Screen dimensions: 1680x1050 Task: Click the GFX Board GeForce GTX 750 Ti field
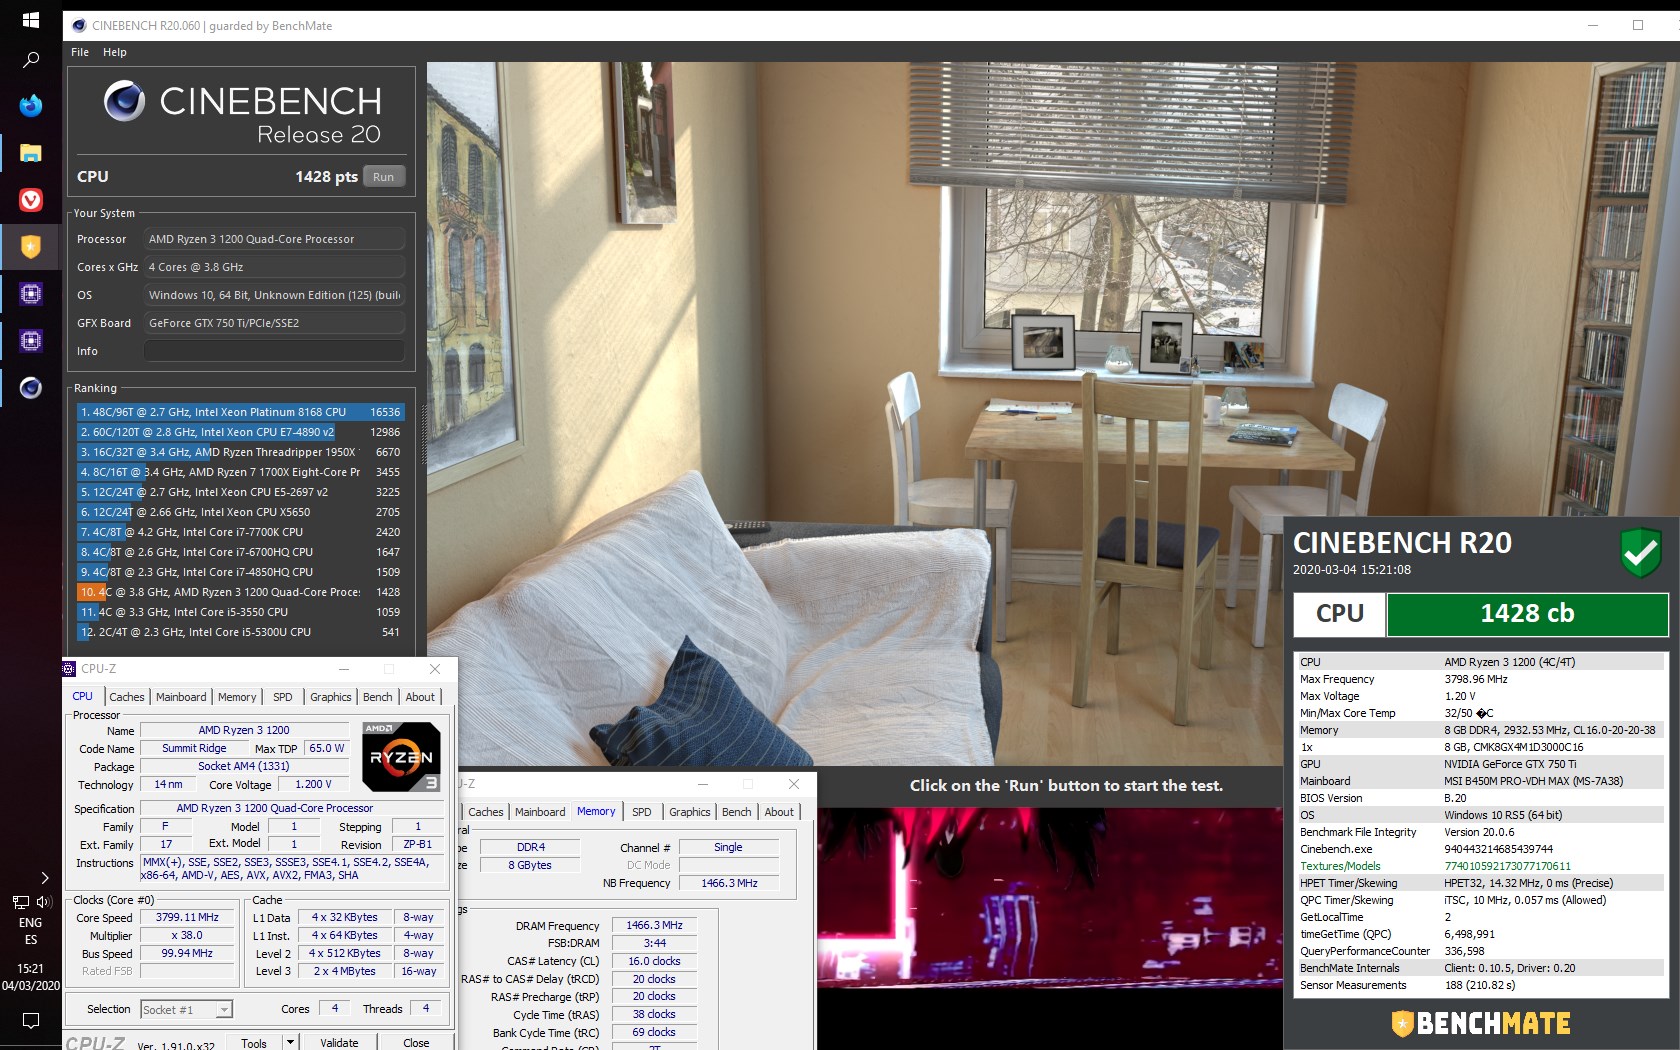(274, 323)
